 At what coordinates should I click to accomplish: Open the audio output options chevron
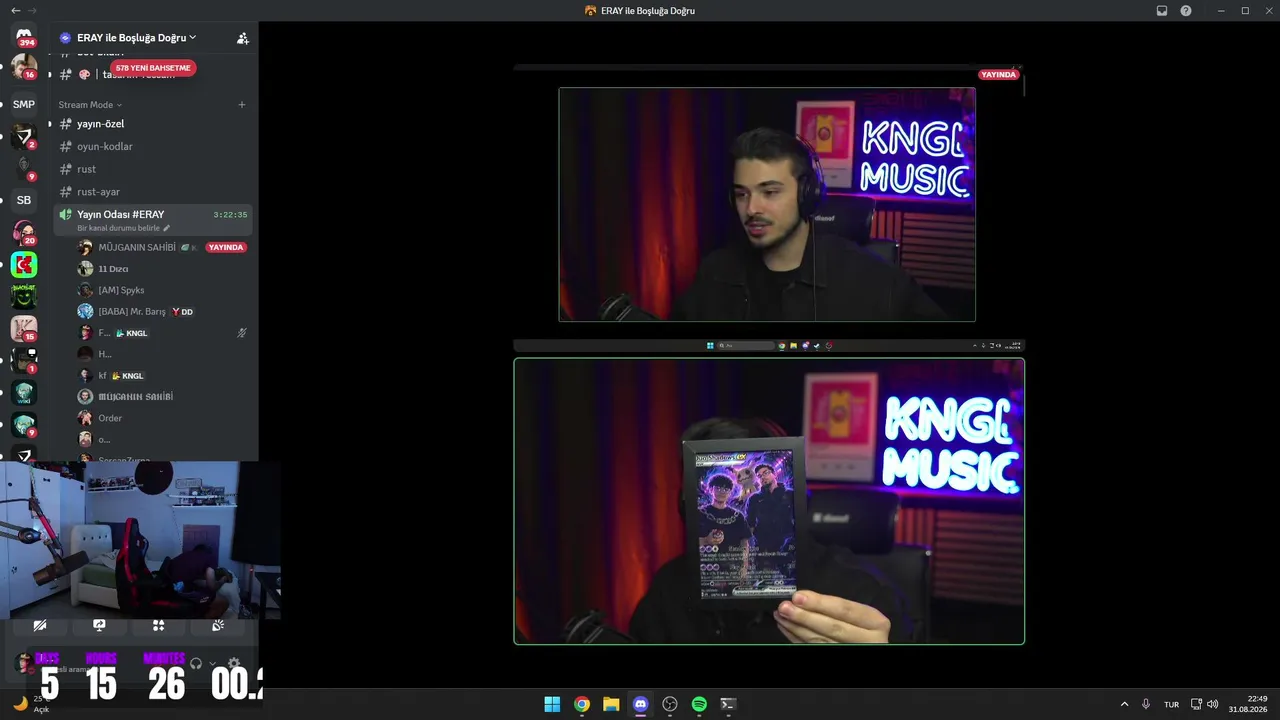(x=212, y=664)
